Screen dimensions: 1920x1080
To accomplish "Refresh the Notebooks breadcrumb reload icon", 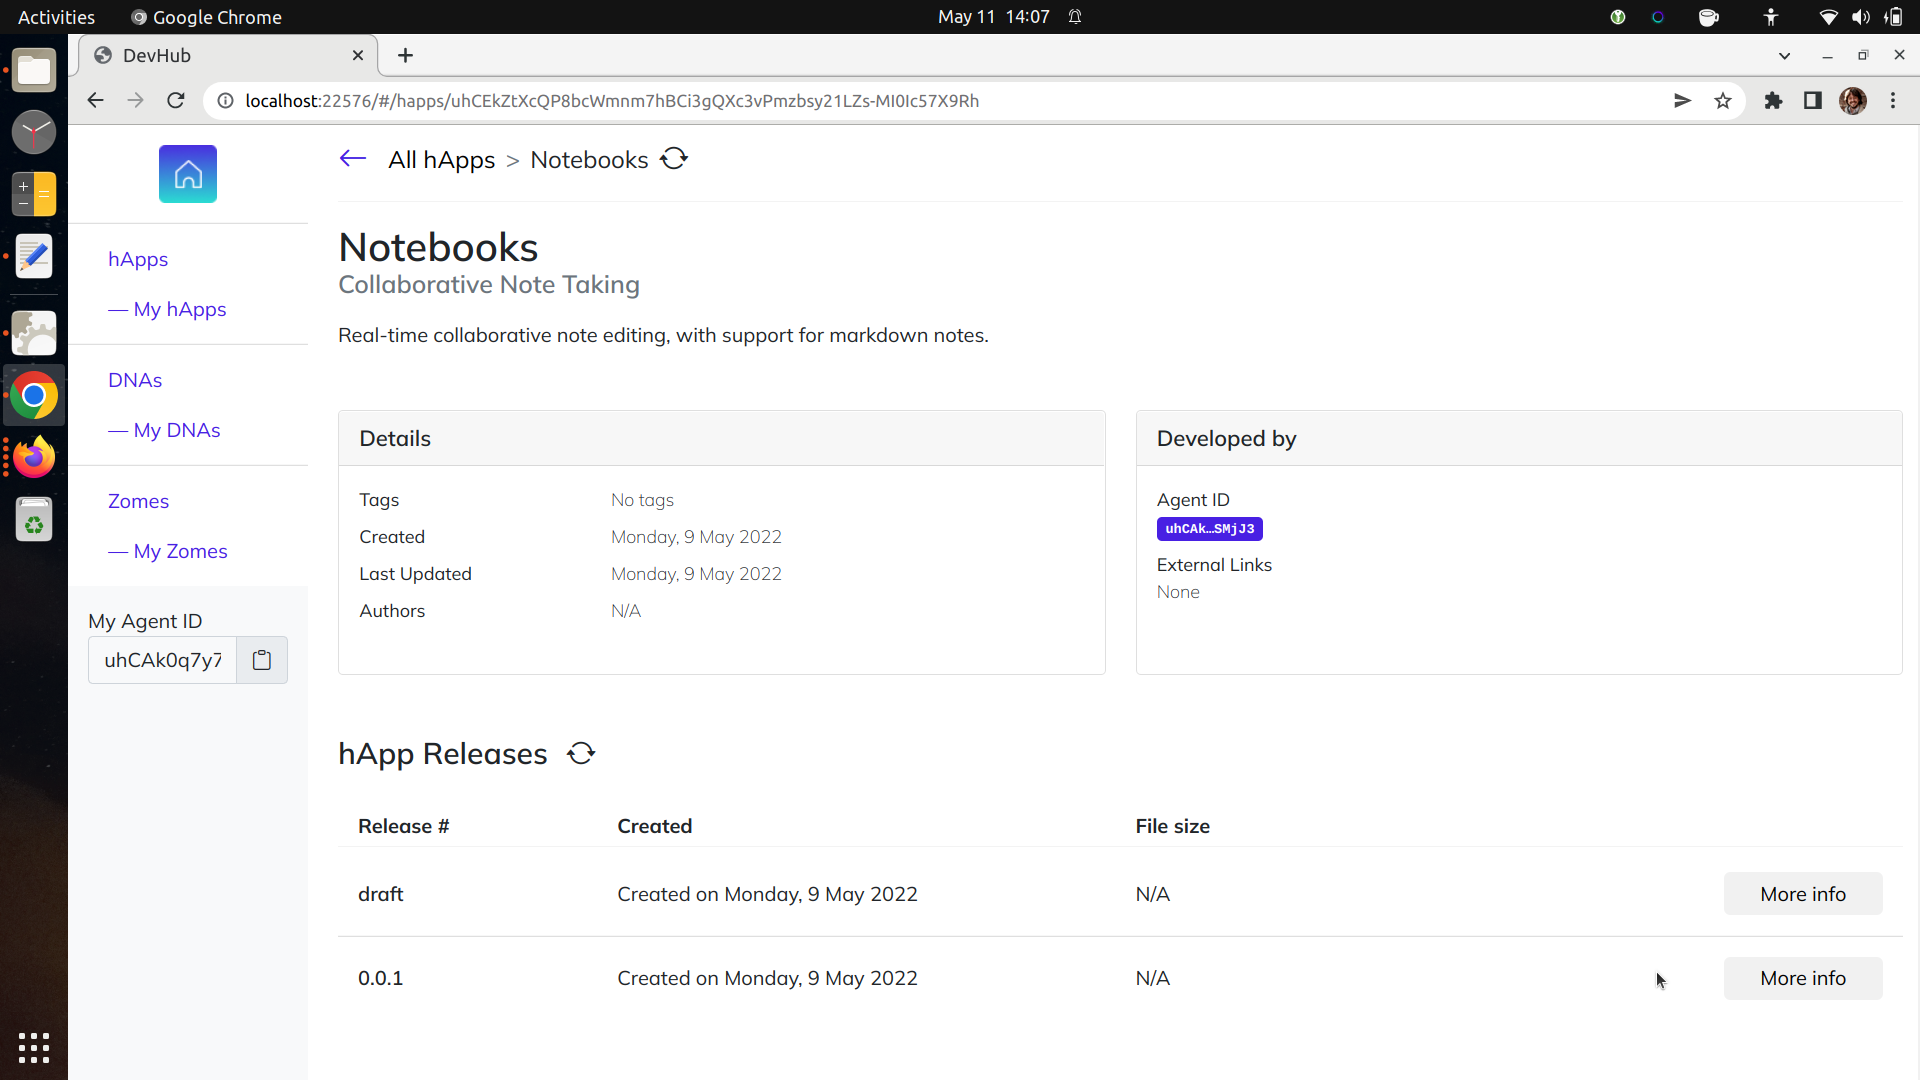I will tap(674, 159).
